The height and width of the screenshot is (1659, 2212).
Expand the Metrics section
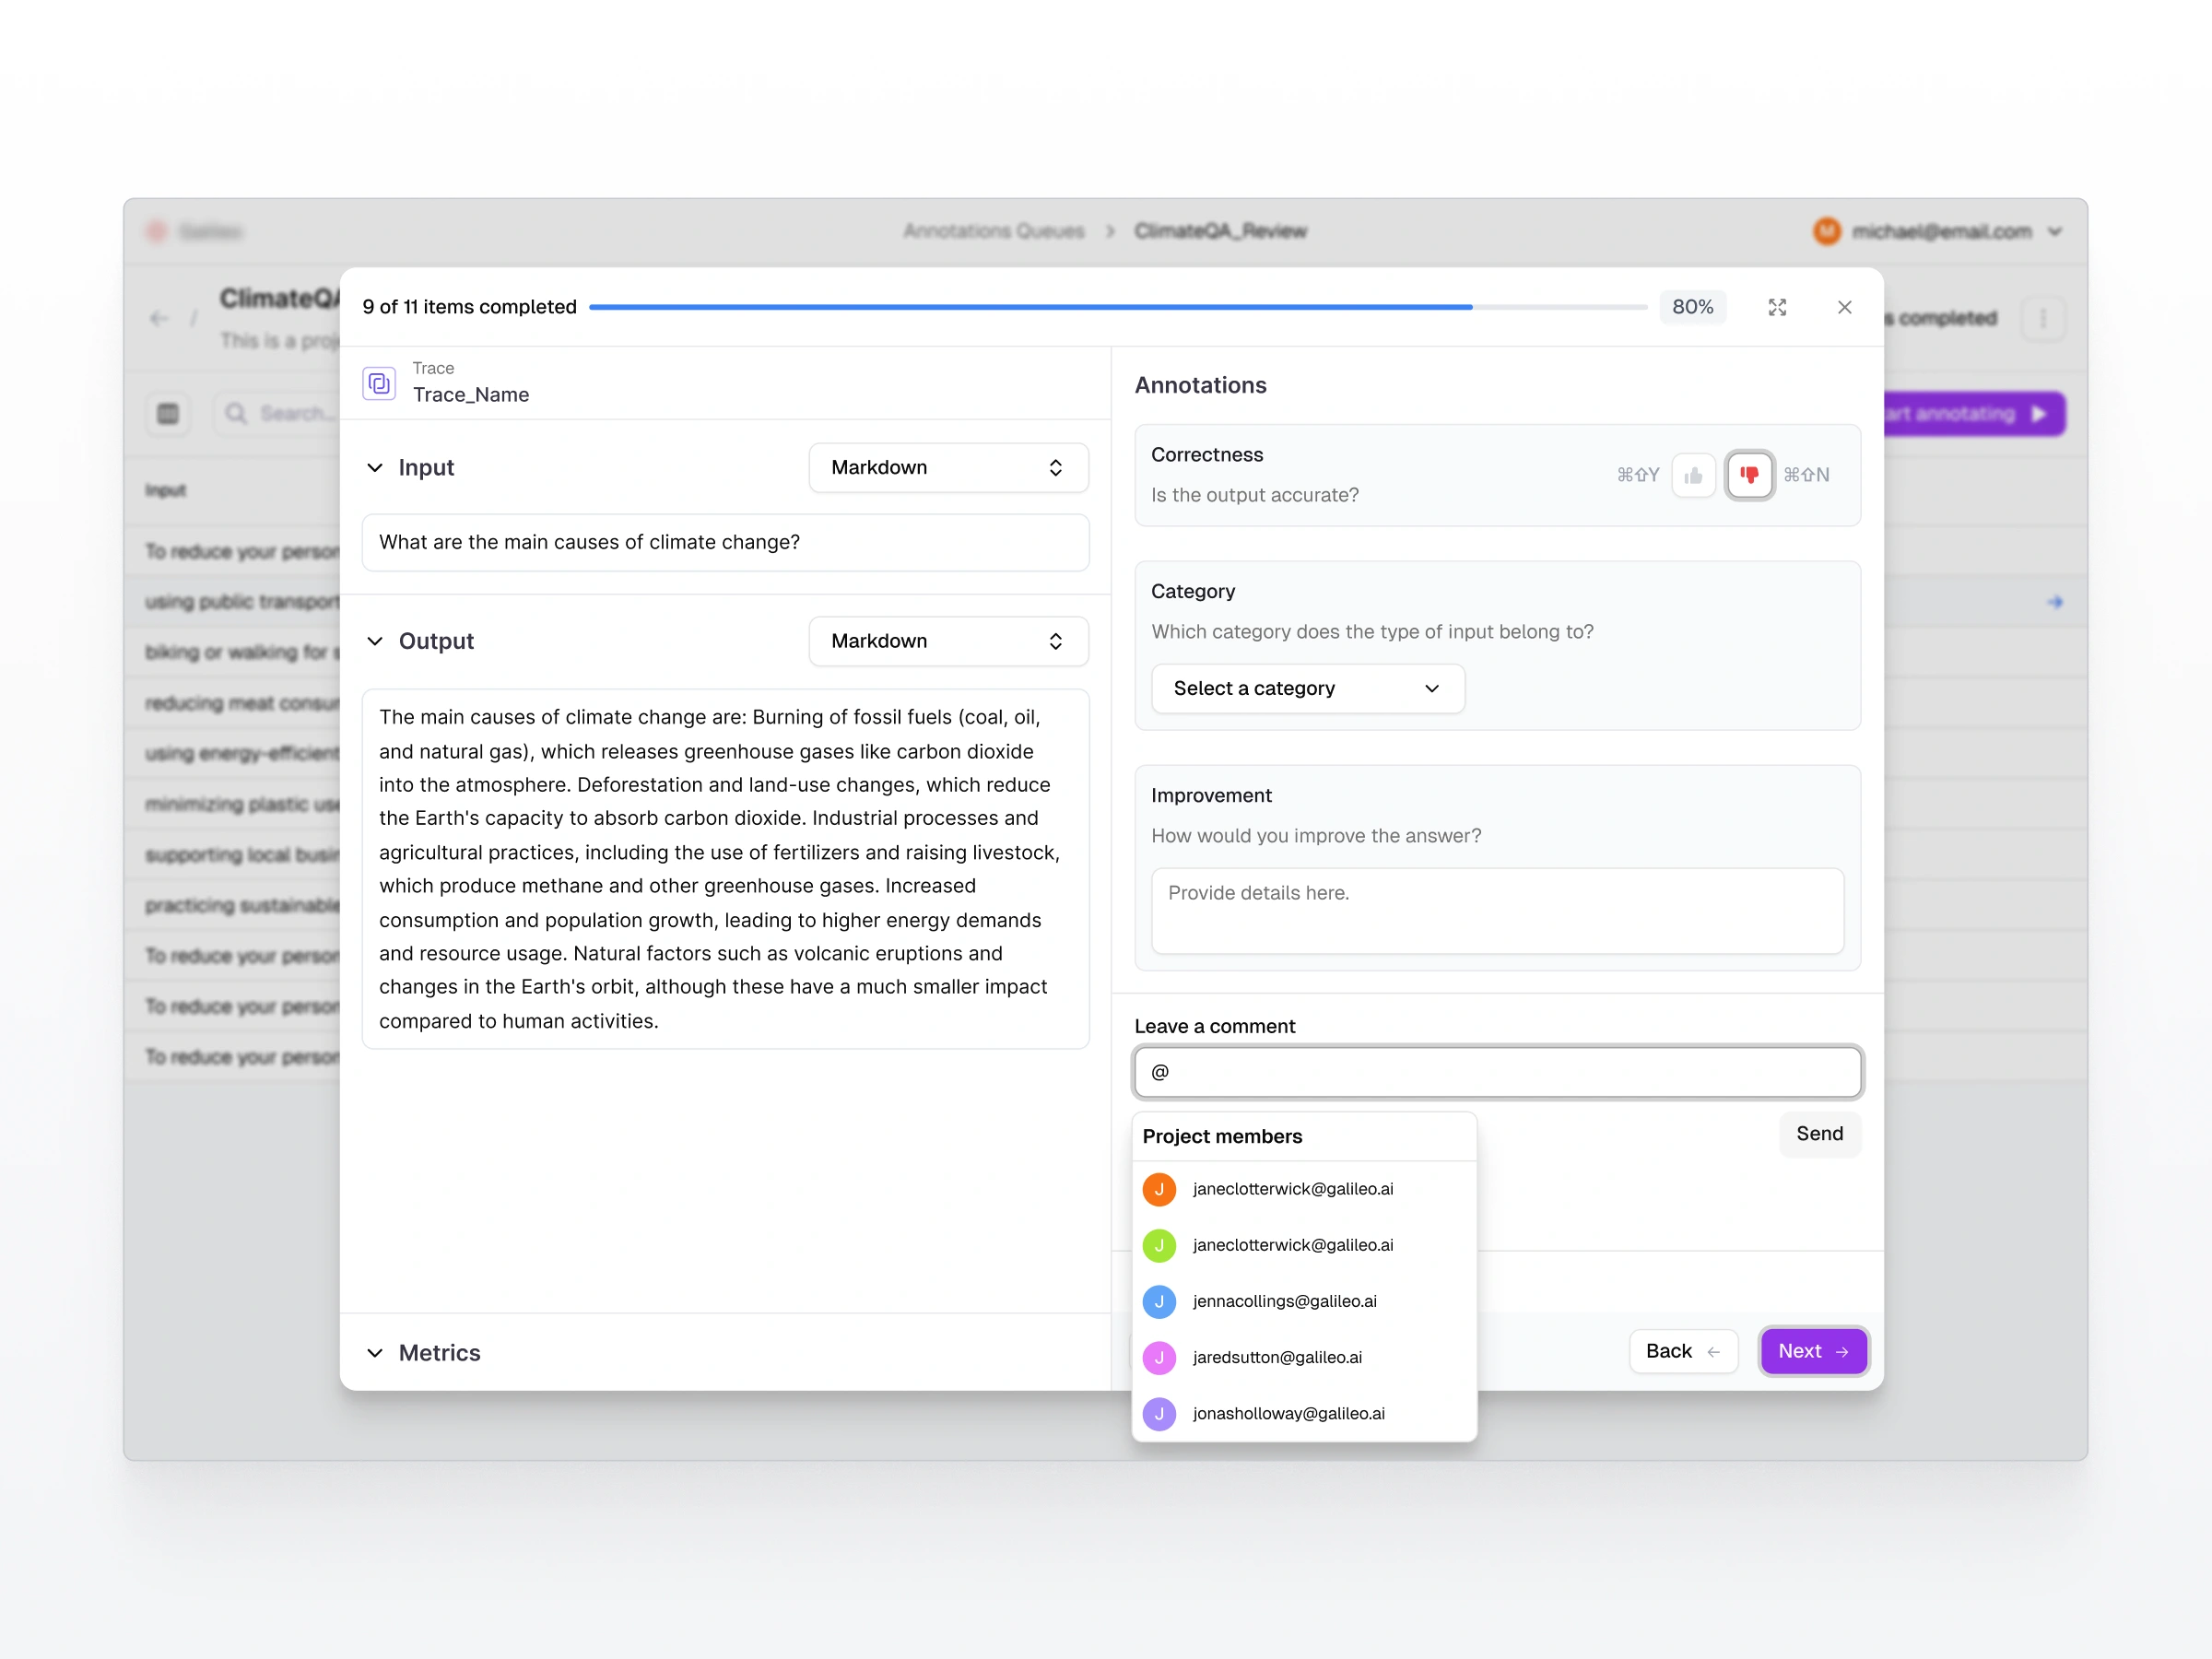(x=375, y=1353)
